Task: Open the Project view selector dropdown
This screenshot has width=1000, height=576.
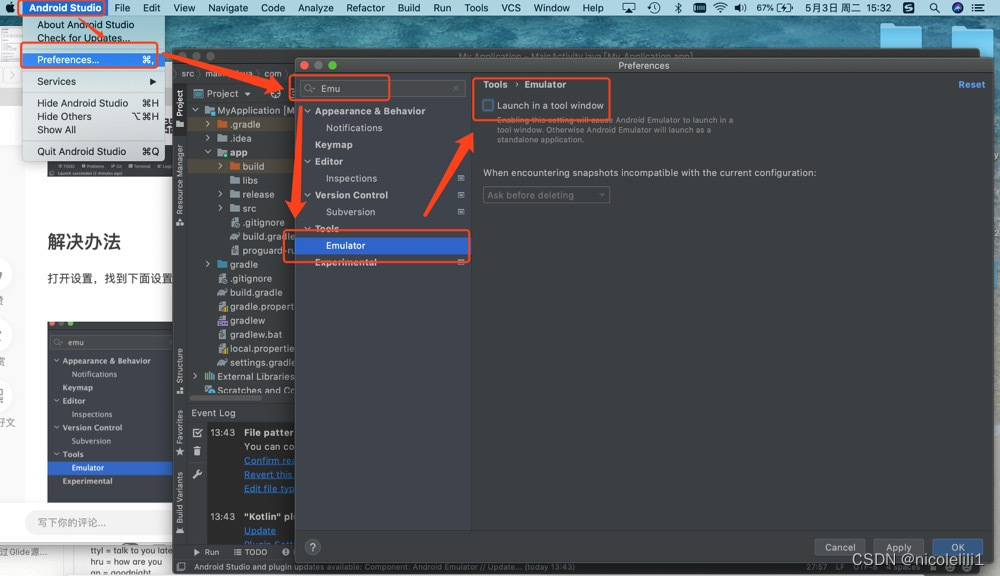Action: pyautogui.click(x=229, y=94)
